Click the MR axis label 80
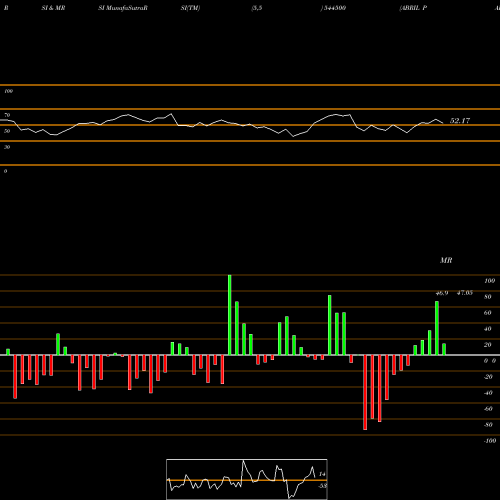Screen dimensions: 500x500 [488, 297]
